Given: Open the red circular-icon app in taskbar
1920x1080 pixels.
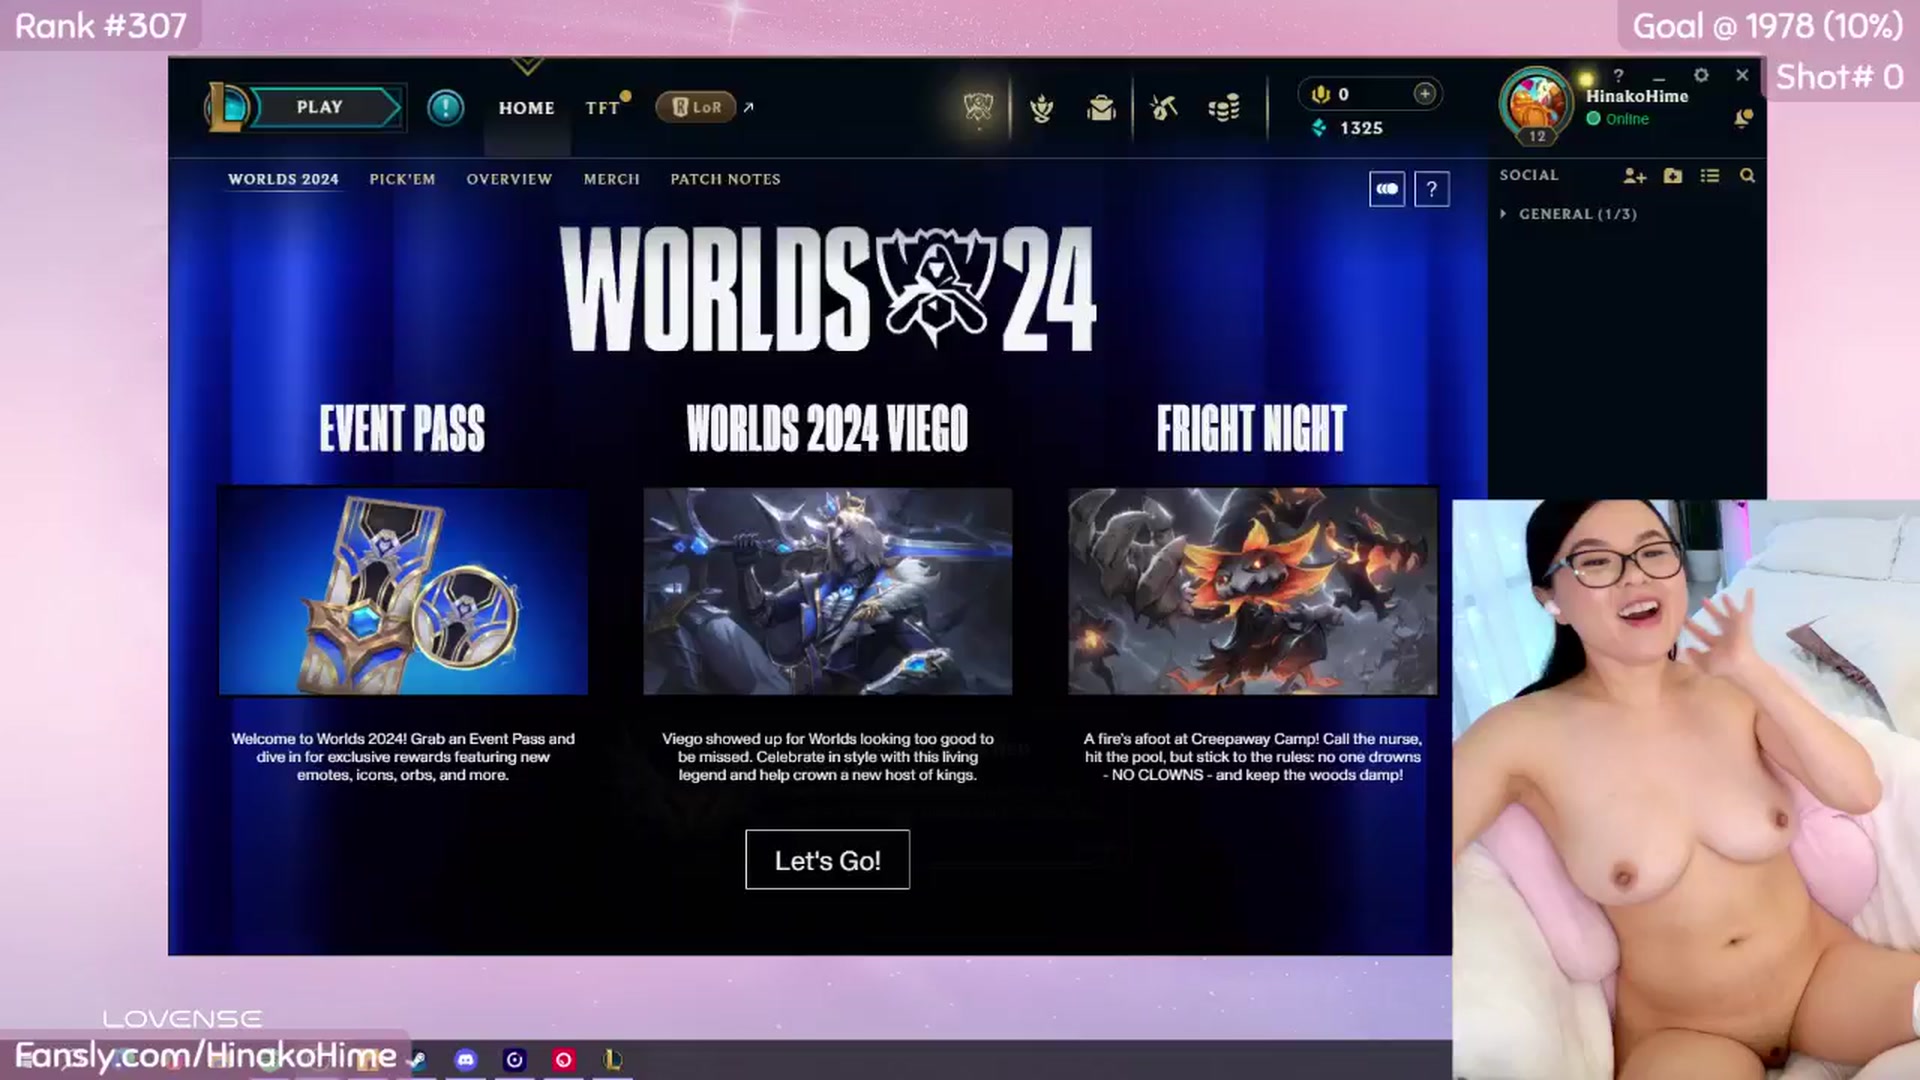Looking at the screenshot, I should tap(563, 1059).
